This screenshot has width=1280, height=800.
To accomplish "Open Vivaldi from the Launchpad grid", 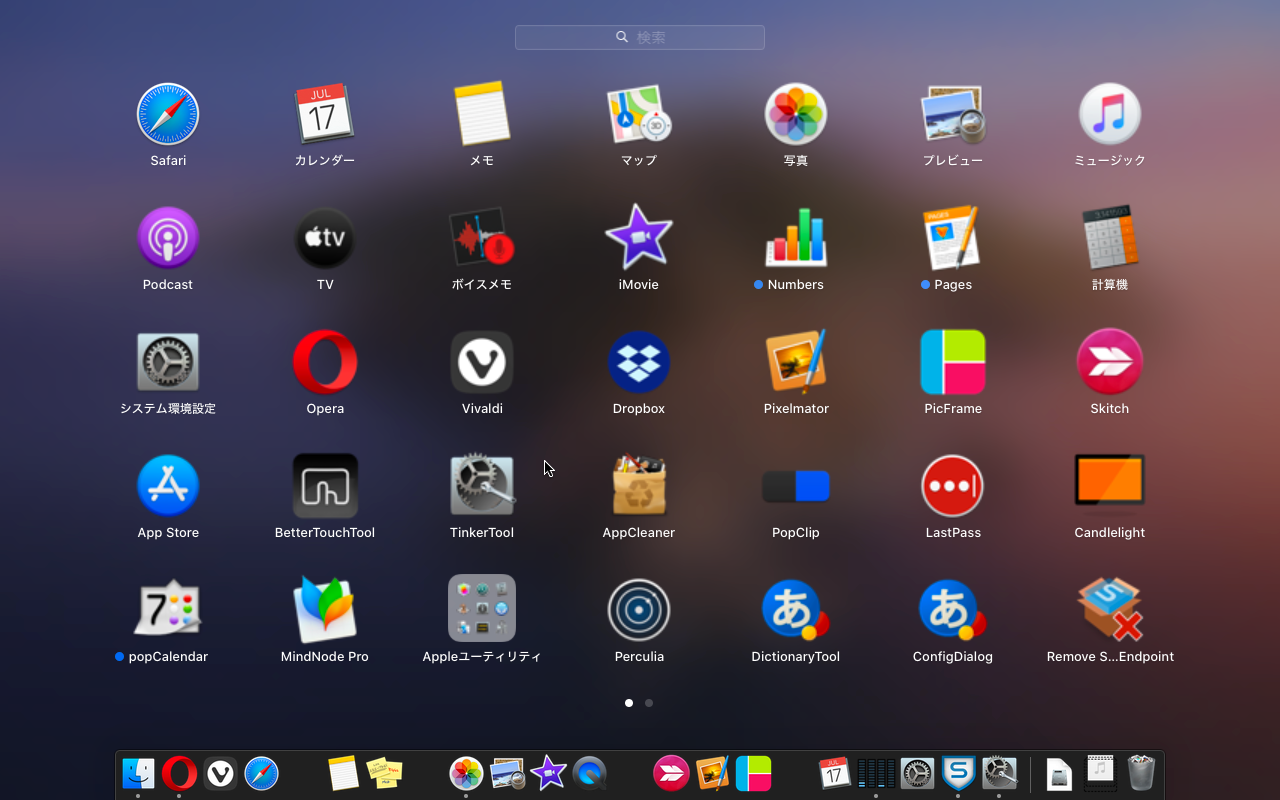I will tap(482, 362).
